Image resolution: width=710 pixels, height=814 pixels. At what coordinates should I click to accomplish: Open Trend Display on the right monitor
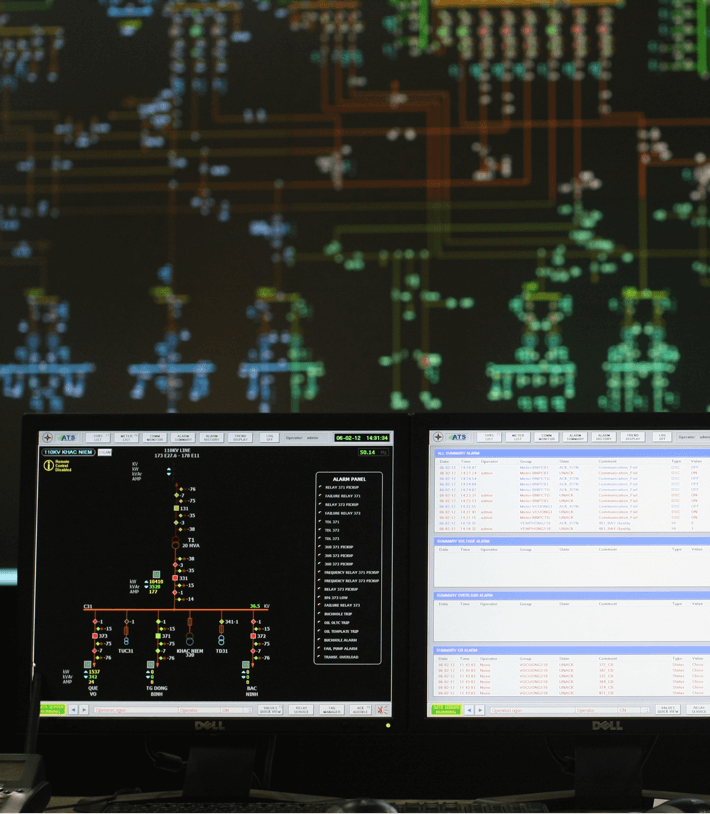632,437
